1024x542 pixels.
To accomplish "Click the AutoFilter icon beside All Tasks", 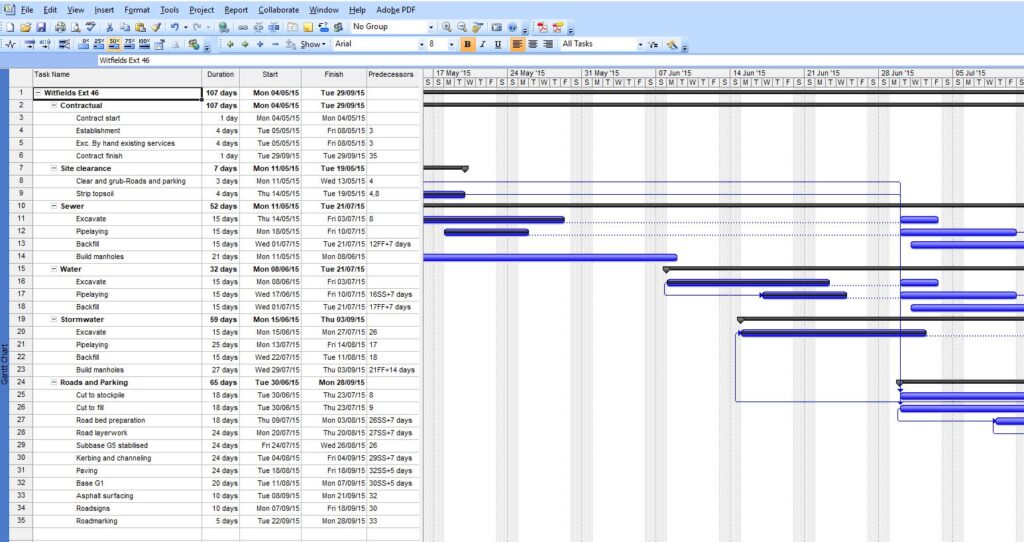I will pos(654,44).
